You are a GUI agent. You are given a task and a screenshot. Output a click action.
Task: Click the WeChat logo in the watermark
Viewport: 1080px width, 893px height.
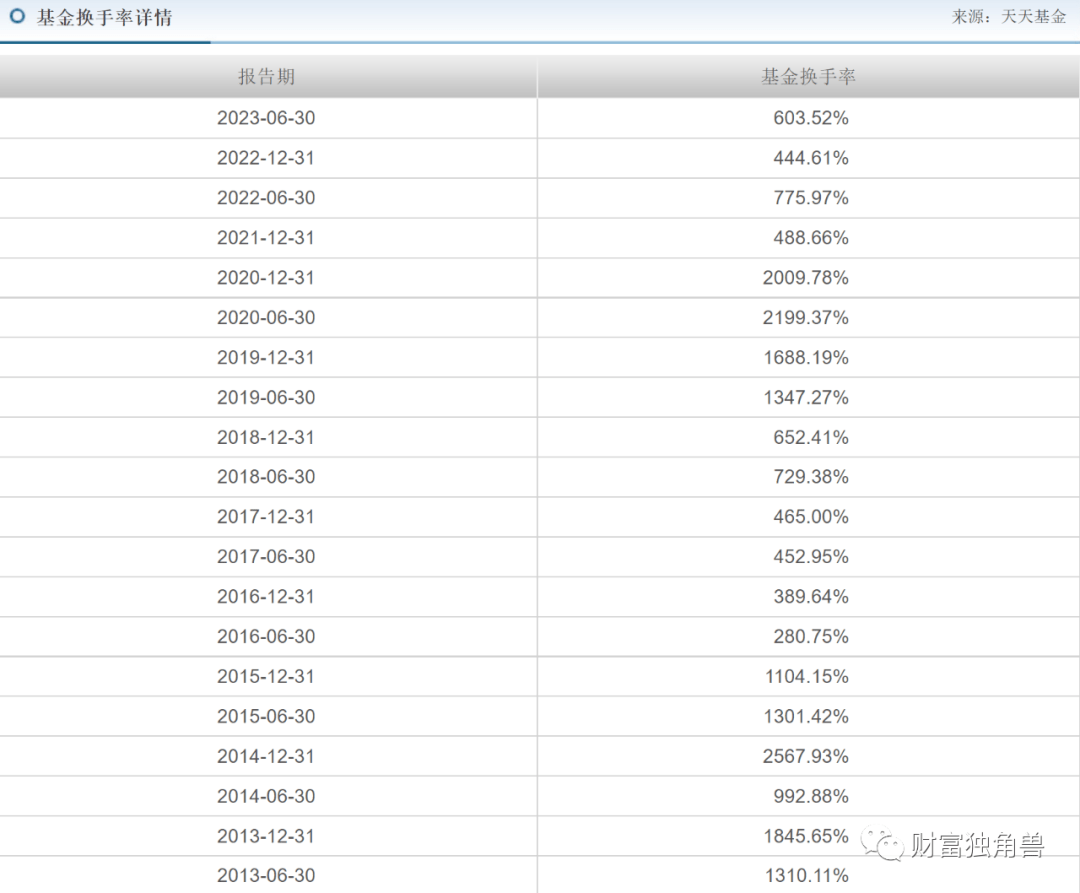pos(886,845)
